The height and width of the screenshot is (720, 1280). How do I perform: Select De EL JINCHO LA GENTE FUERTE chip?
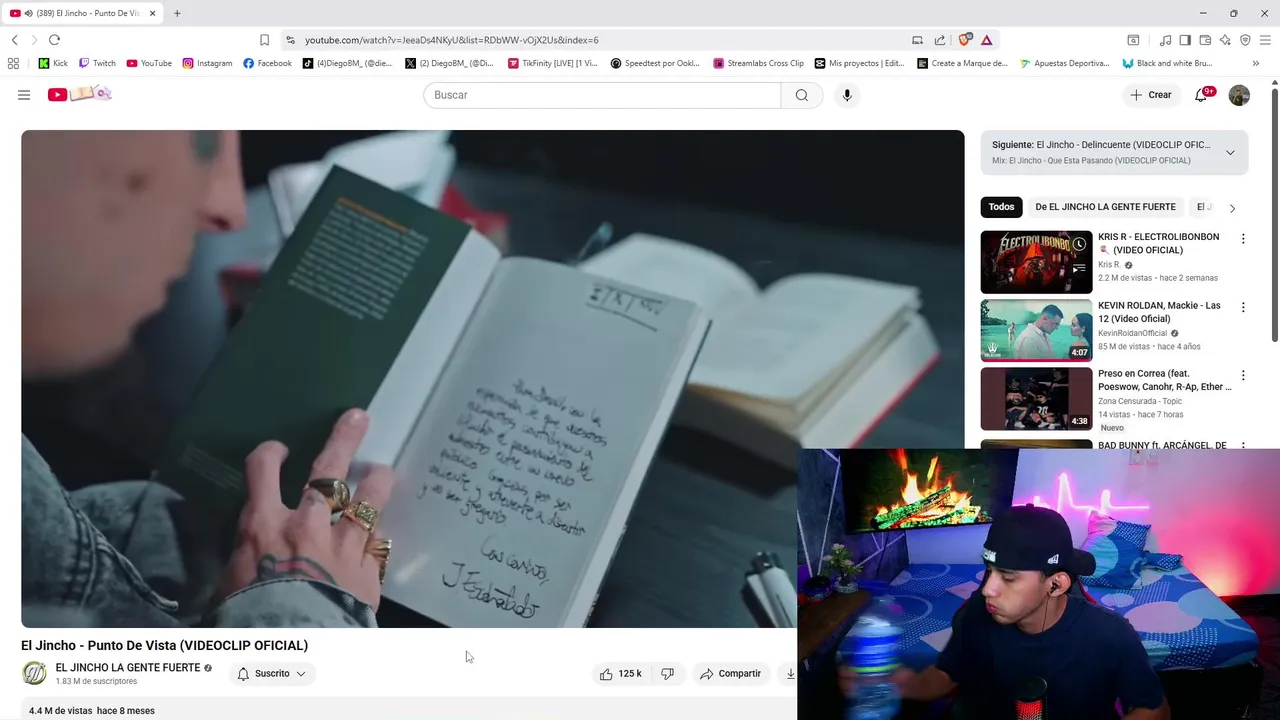[1105, 207]
